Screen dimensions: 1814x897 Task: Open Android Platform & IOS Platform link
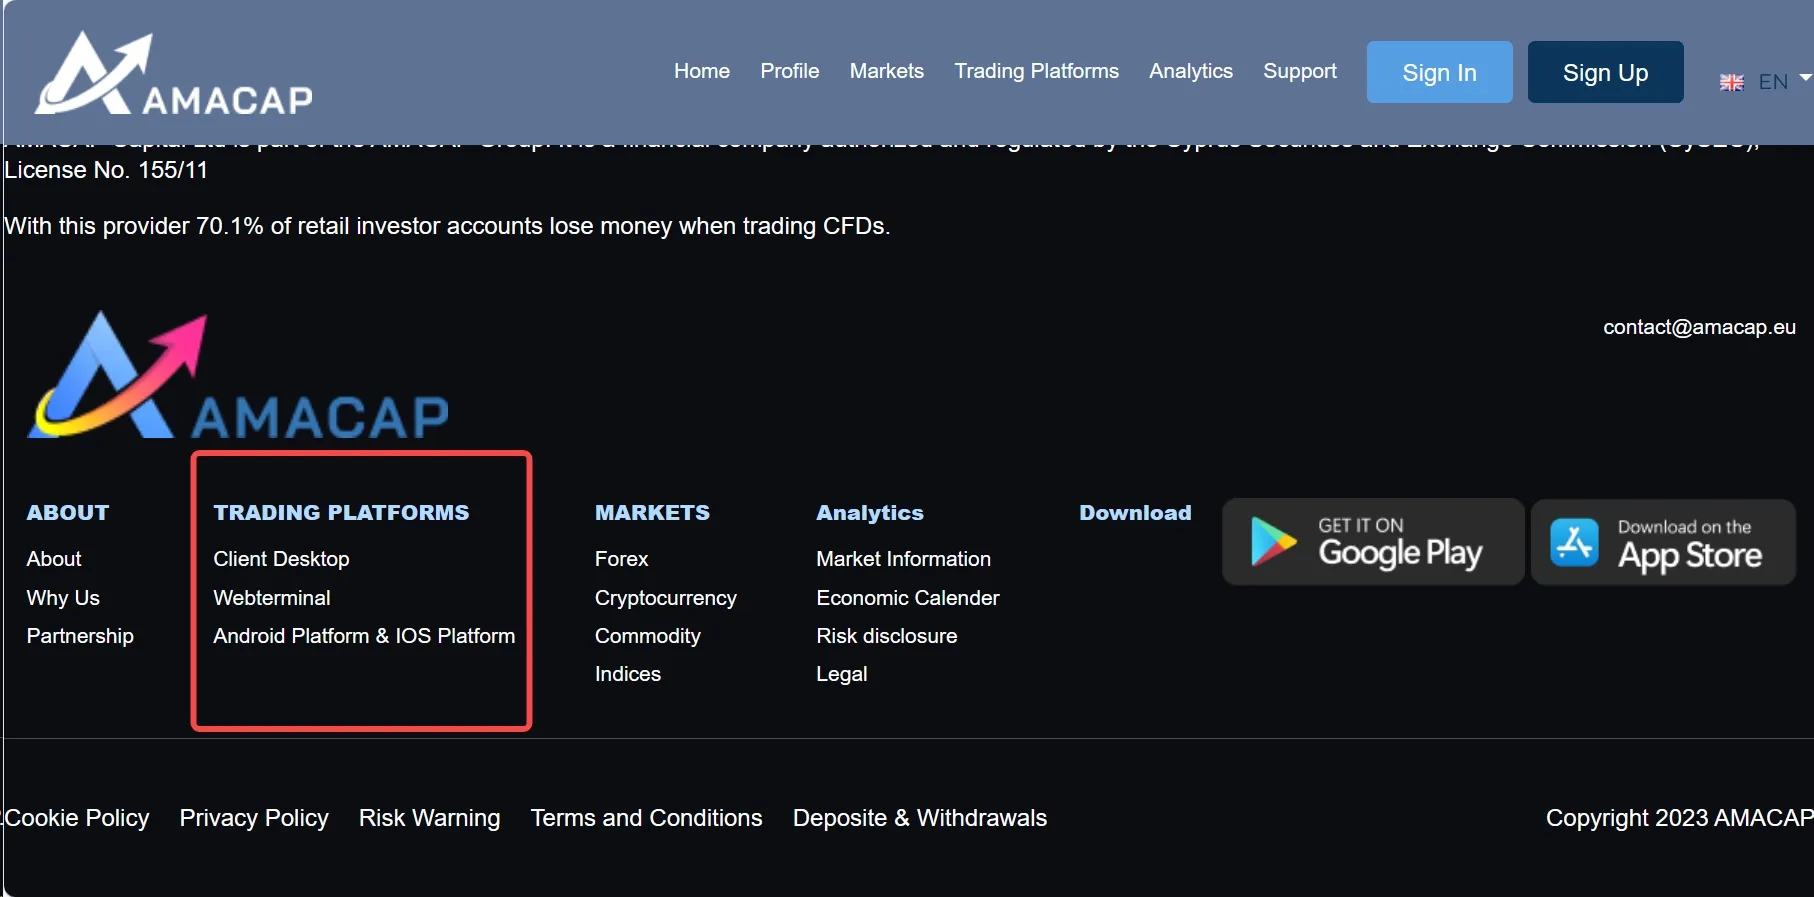pyautogui.click(x=364, y=636)
